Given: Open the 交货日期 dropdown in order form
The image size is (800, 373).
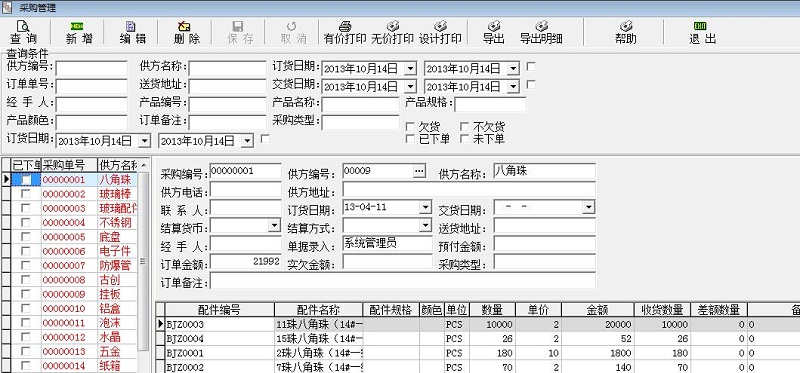Looking at the screenshot, I should coord(589,208).
